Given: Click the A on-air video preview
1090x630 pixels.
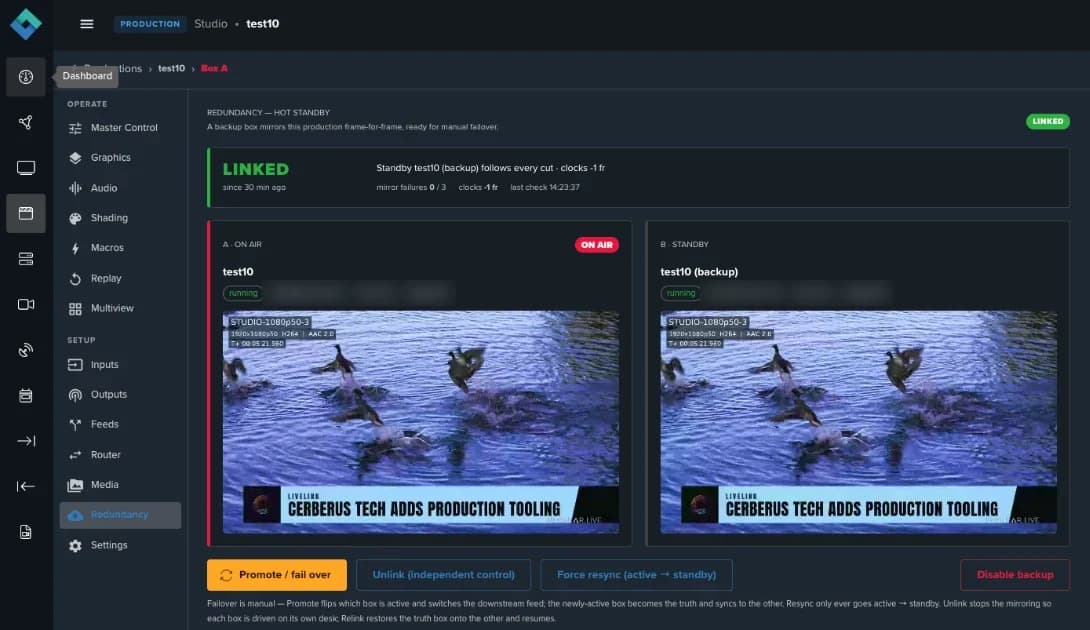Looking at the screenshot, I should [421, 422].
